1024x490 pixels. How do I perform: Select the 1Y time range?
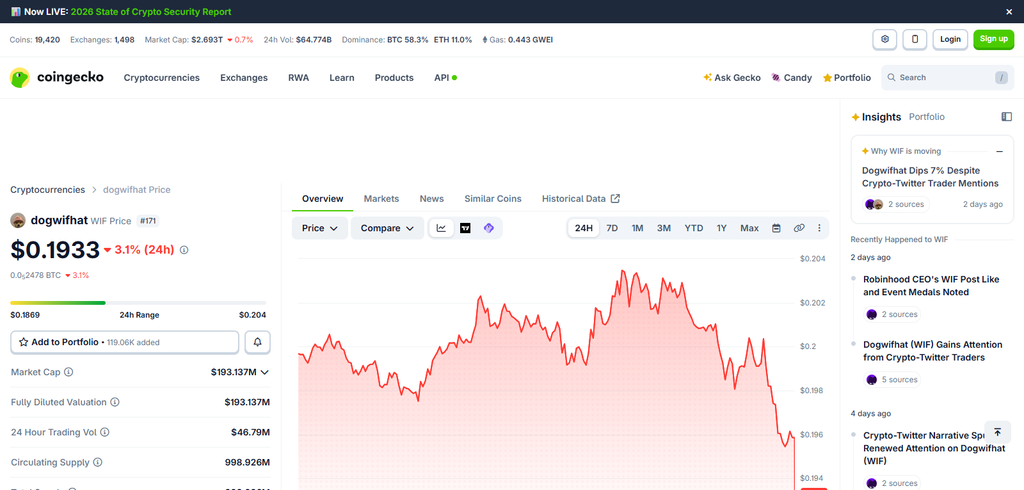pyautogui.click(x=722, y=228)
